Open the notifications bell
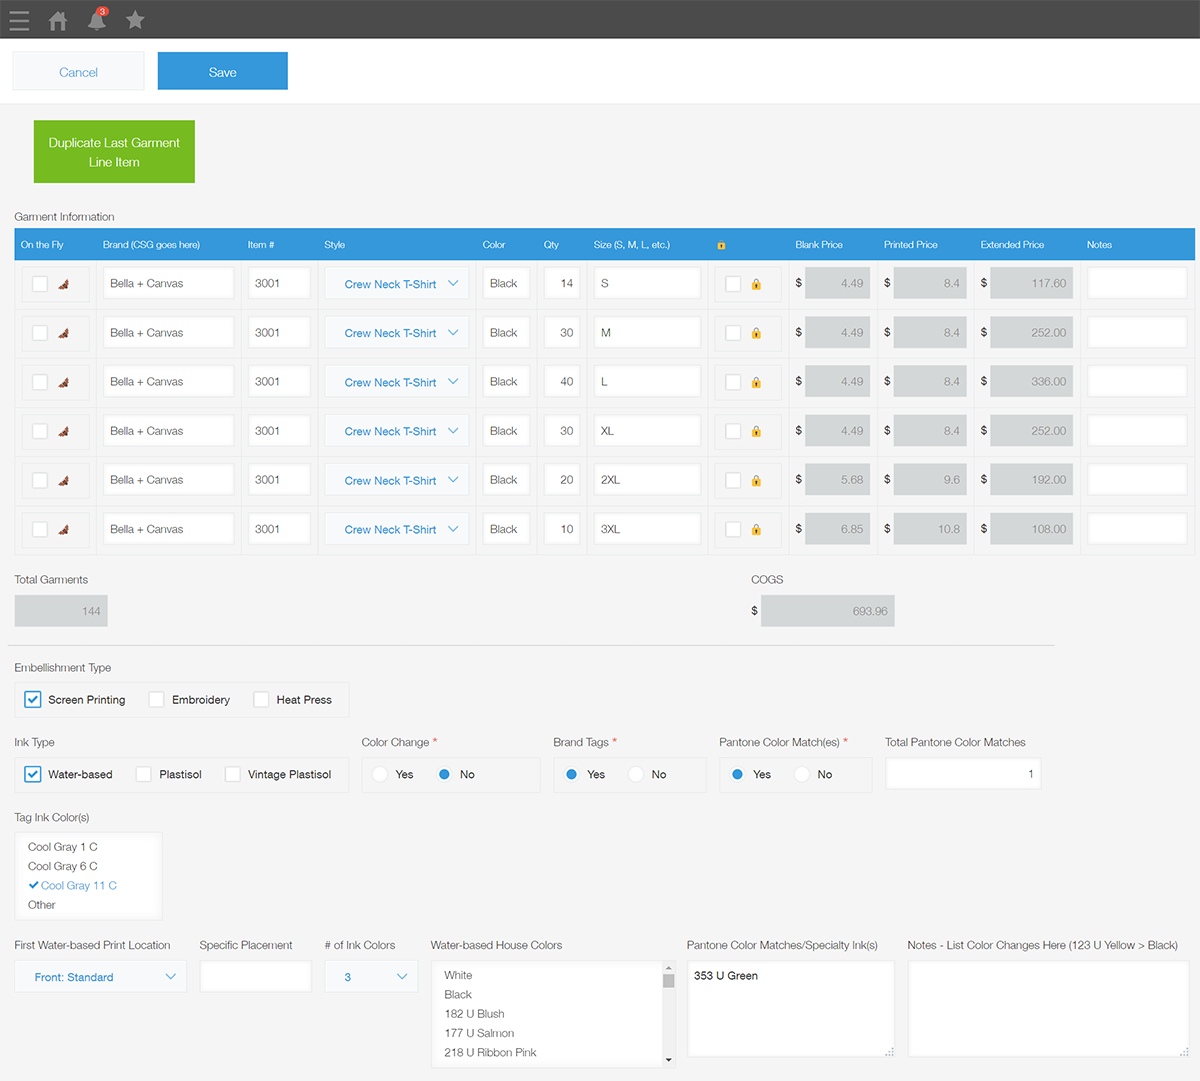 click(x=97, y=20)
